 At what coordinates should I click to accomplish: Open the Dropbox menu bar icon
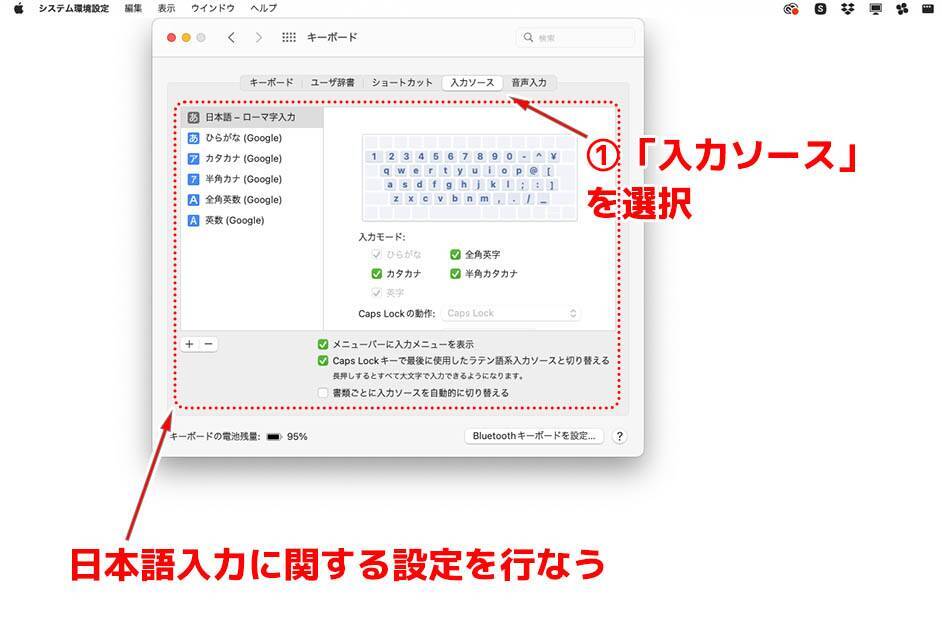(848, 8)
